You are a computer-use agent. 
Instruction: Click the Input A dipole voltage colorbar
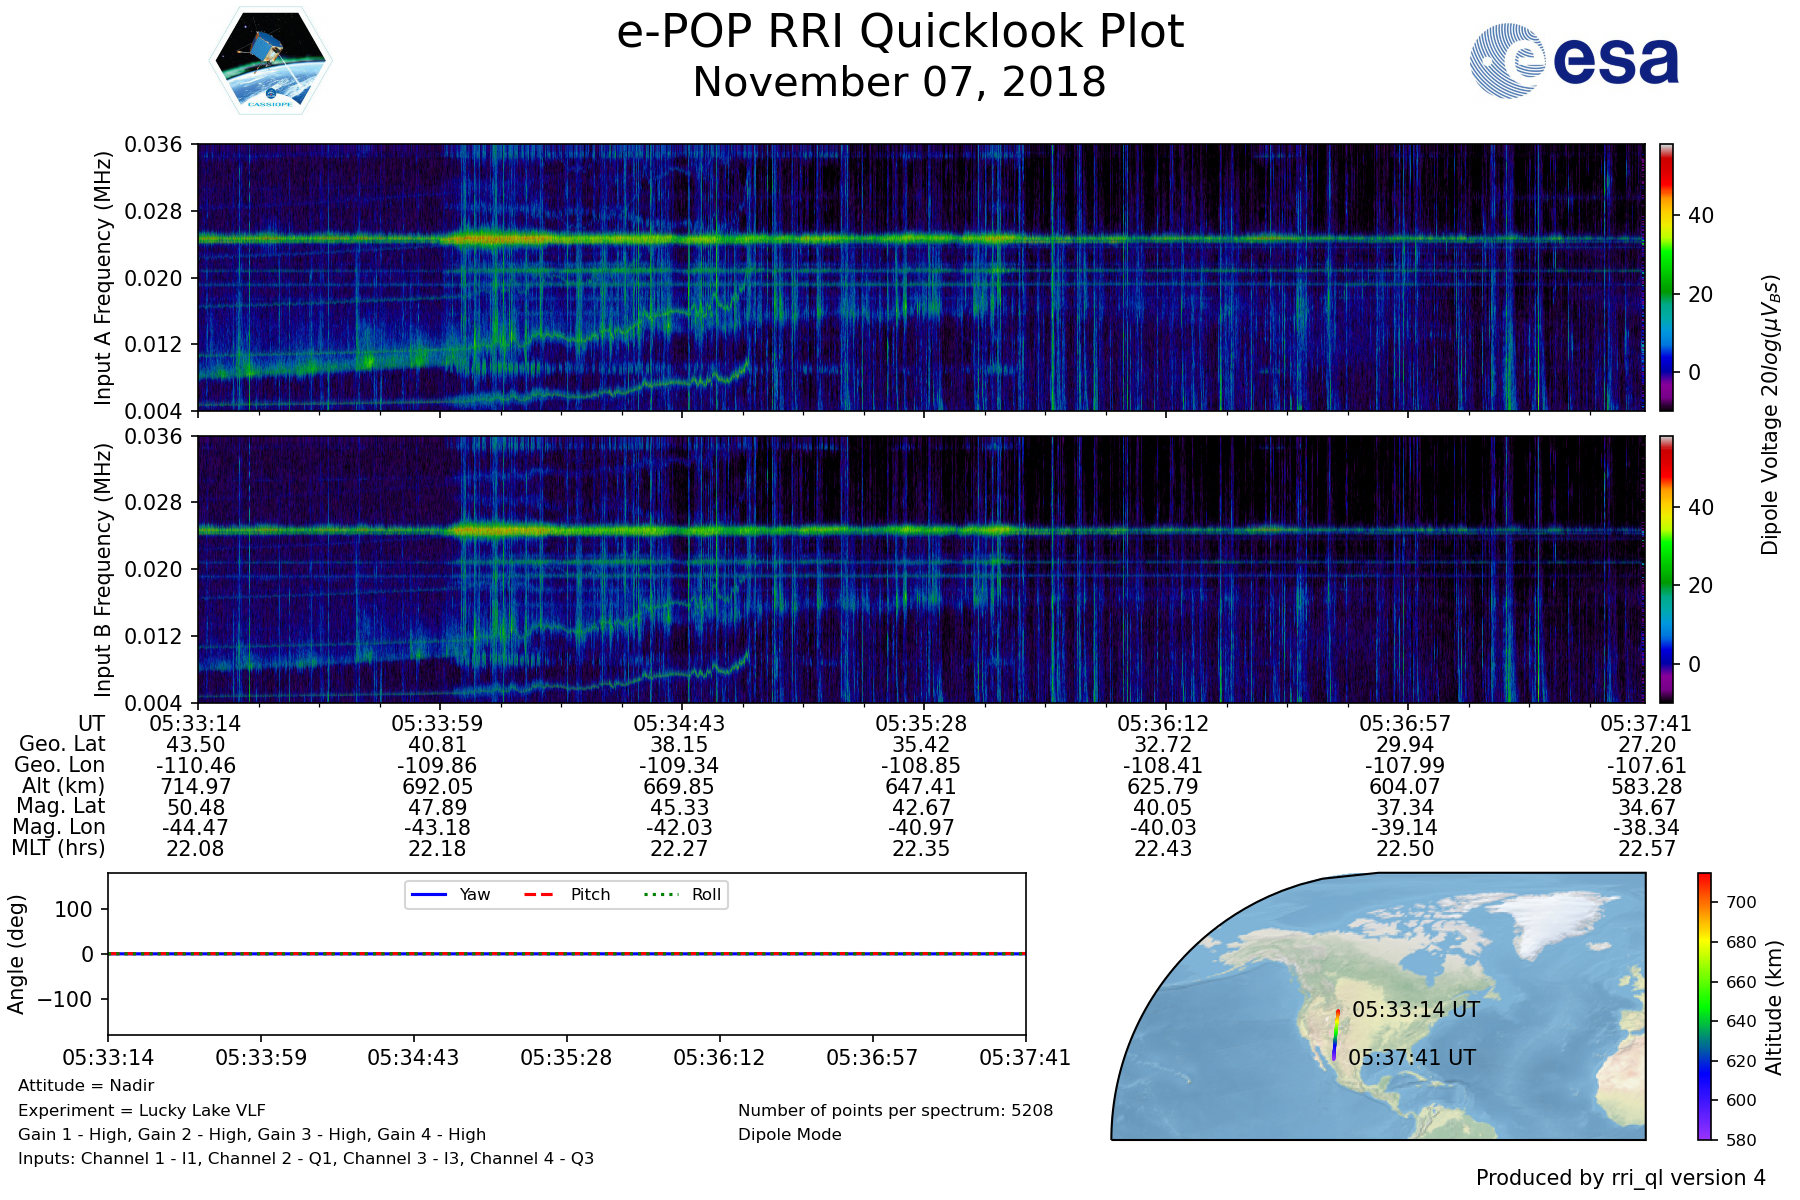click(1666, 277)
